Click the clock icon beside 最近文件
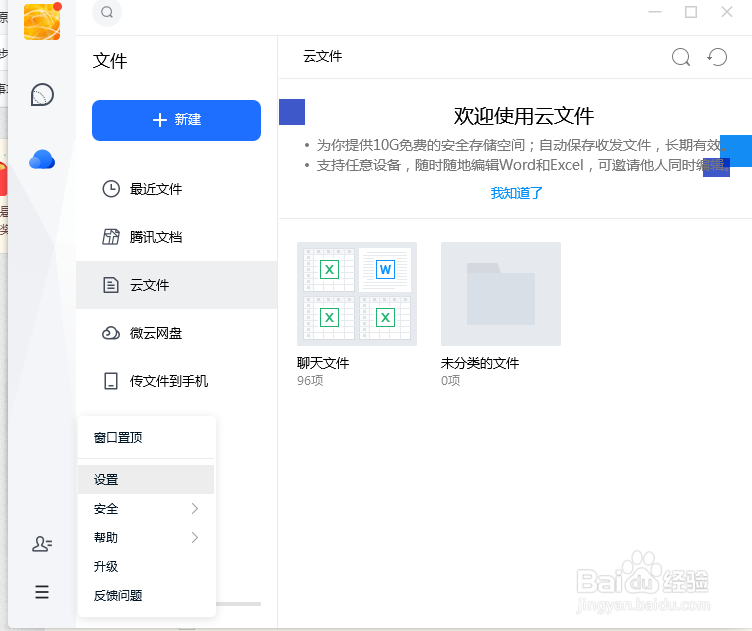752x631 pixels. point(111,189)
